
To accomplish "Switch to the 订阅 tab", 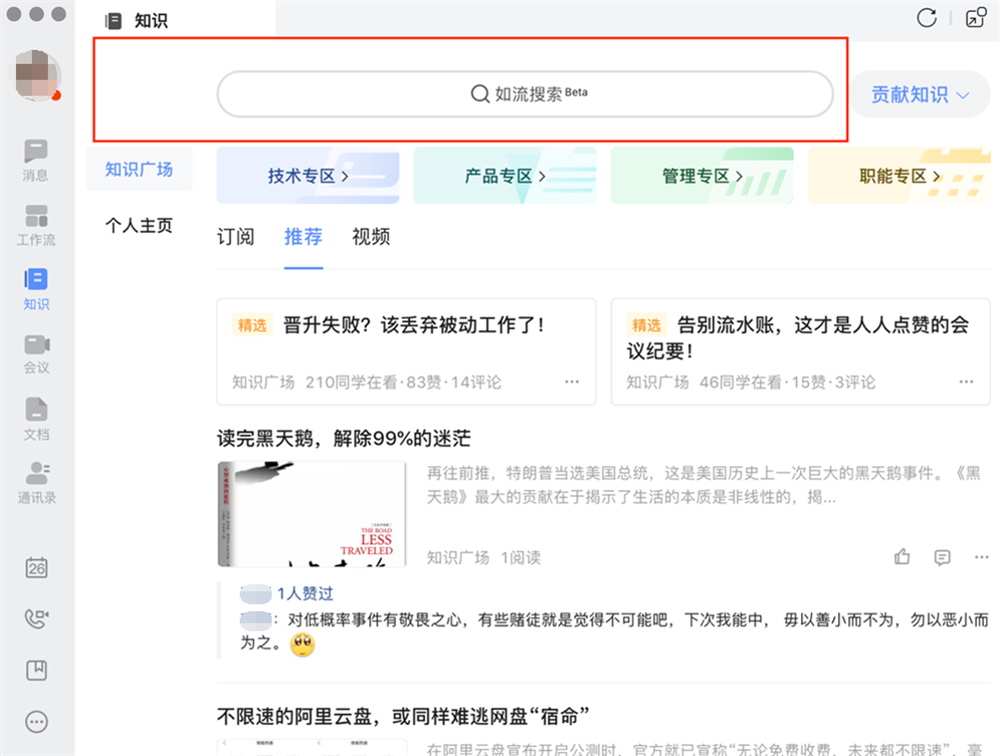I will pos(235,237).
